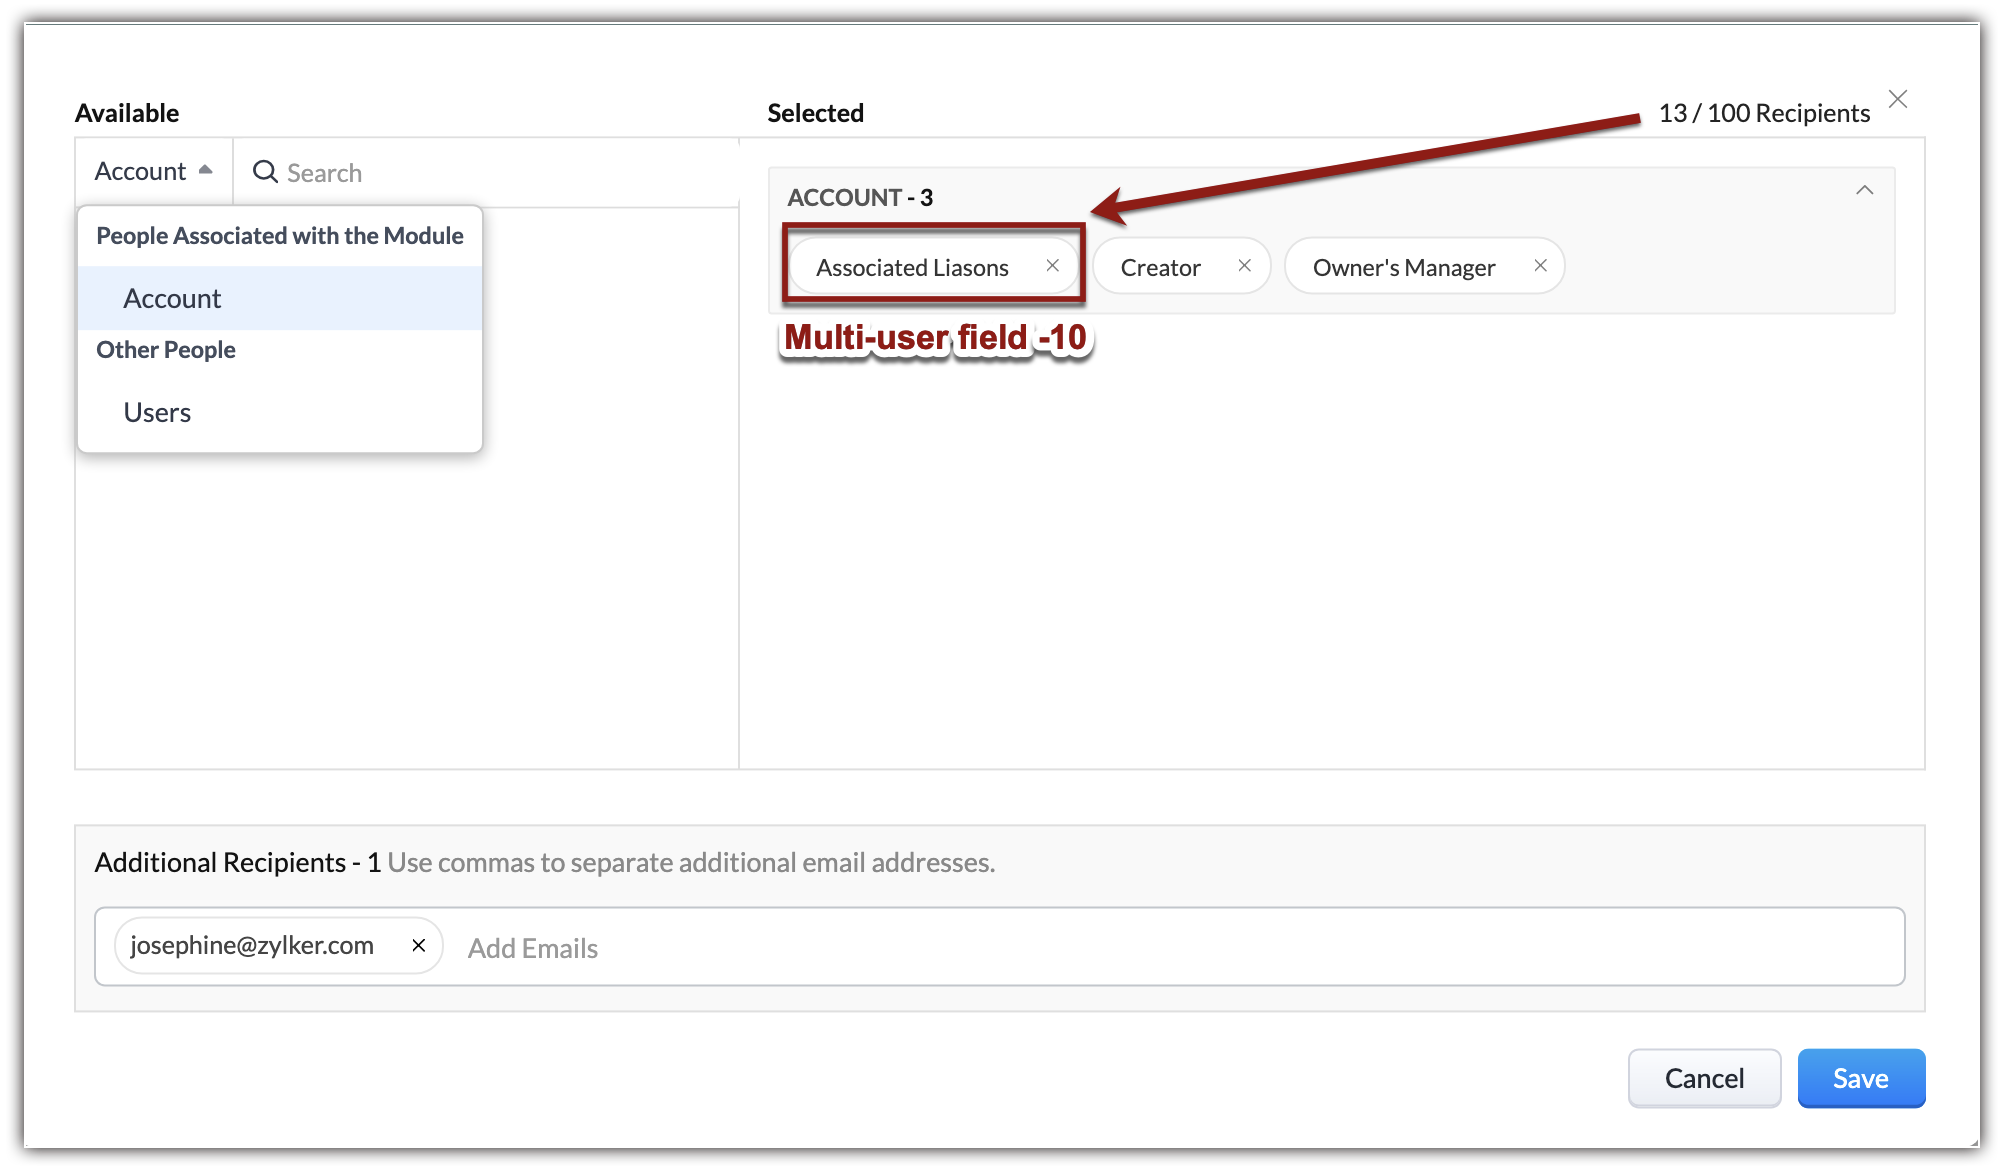Toggle the Account module dropdown
This screenshot has height=1172, width=2002.
pyautogui.click(x=141, y=171)
